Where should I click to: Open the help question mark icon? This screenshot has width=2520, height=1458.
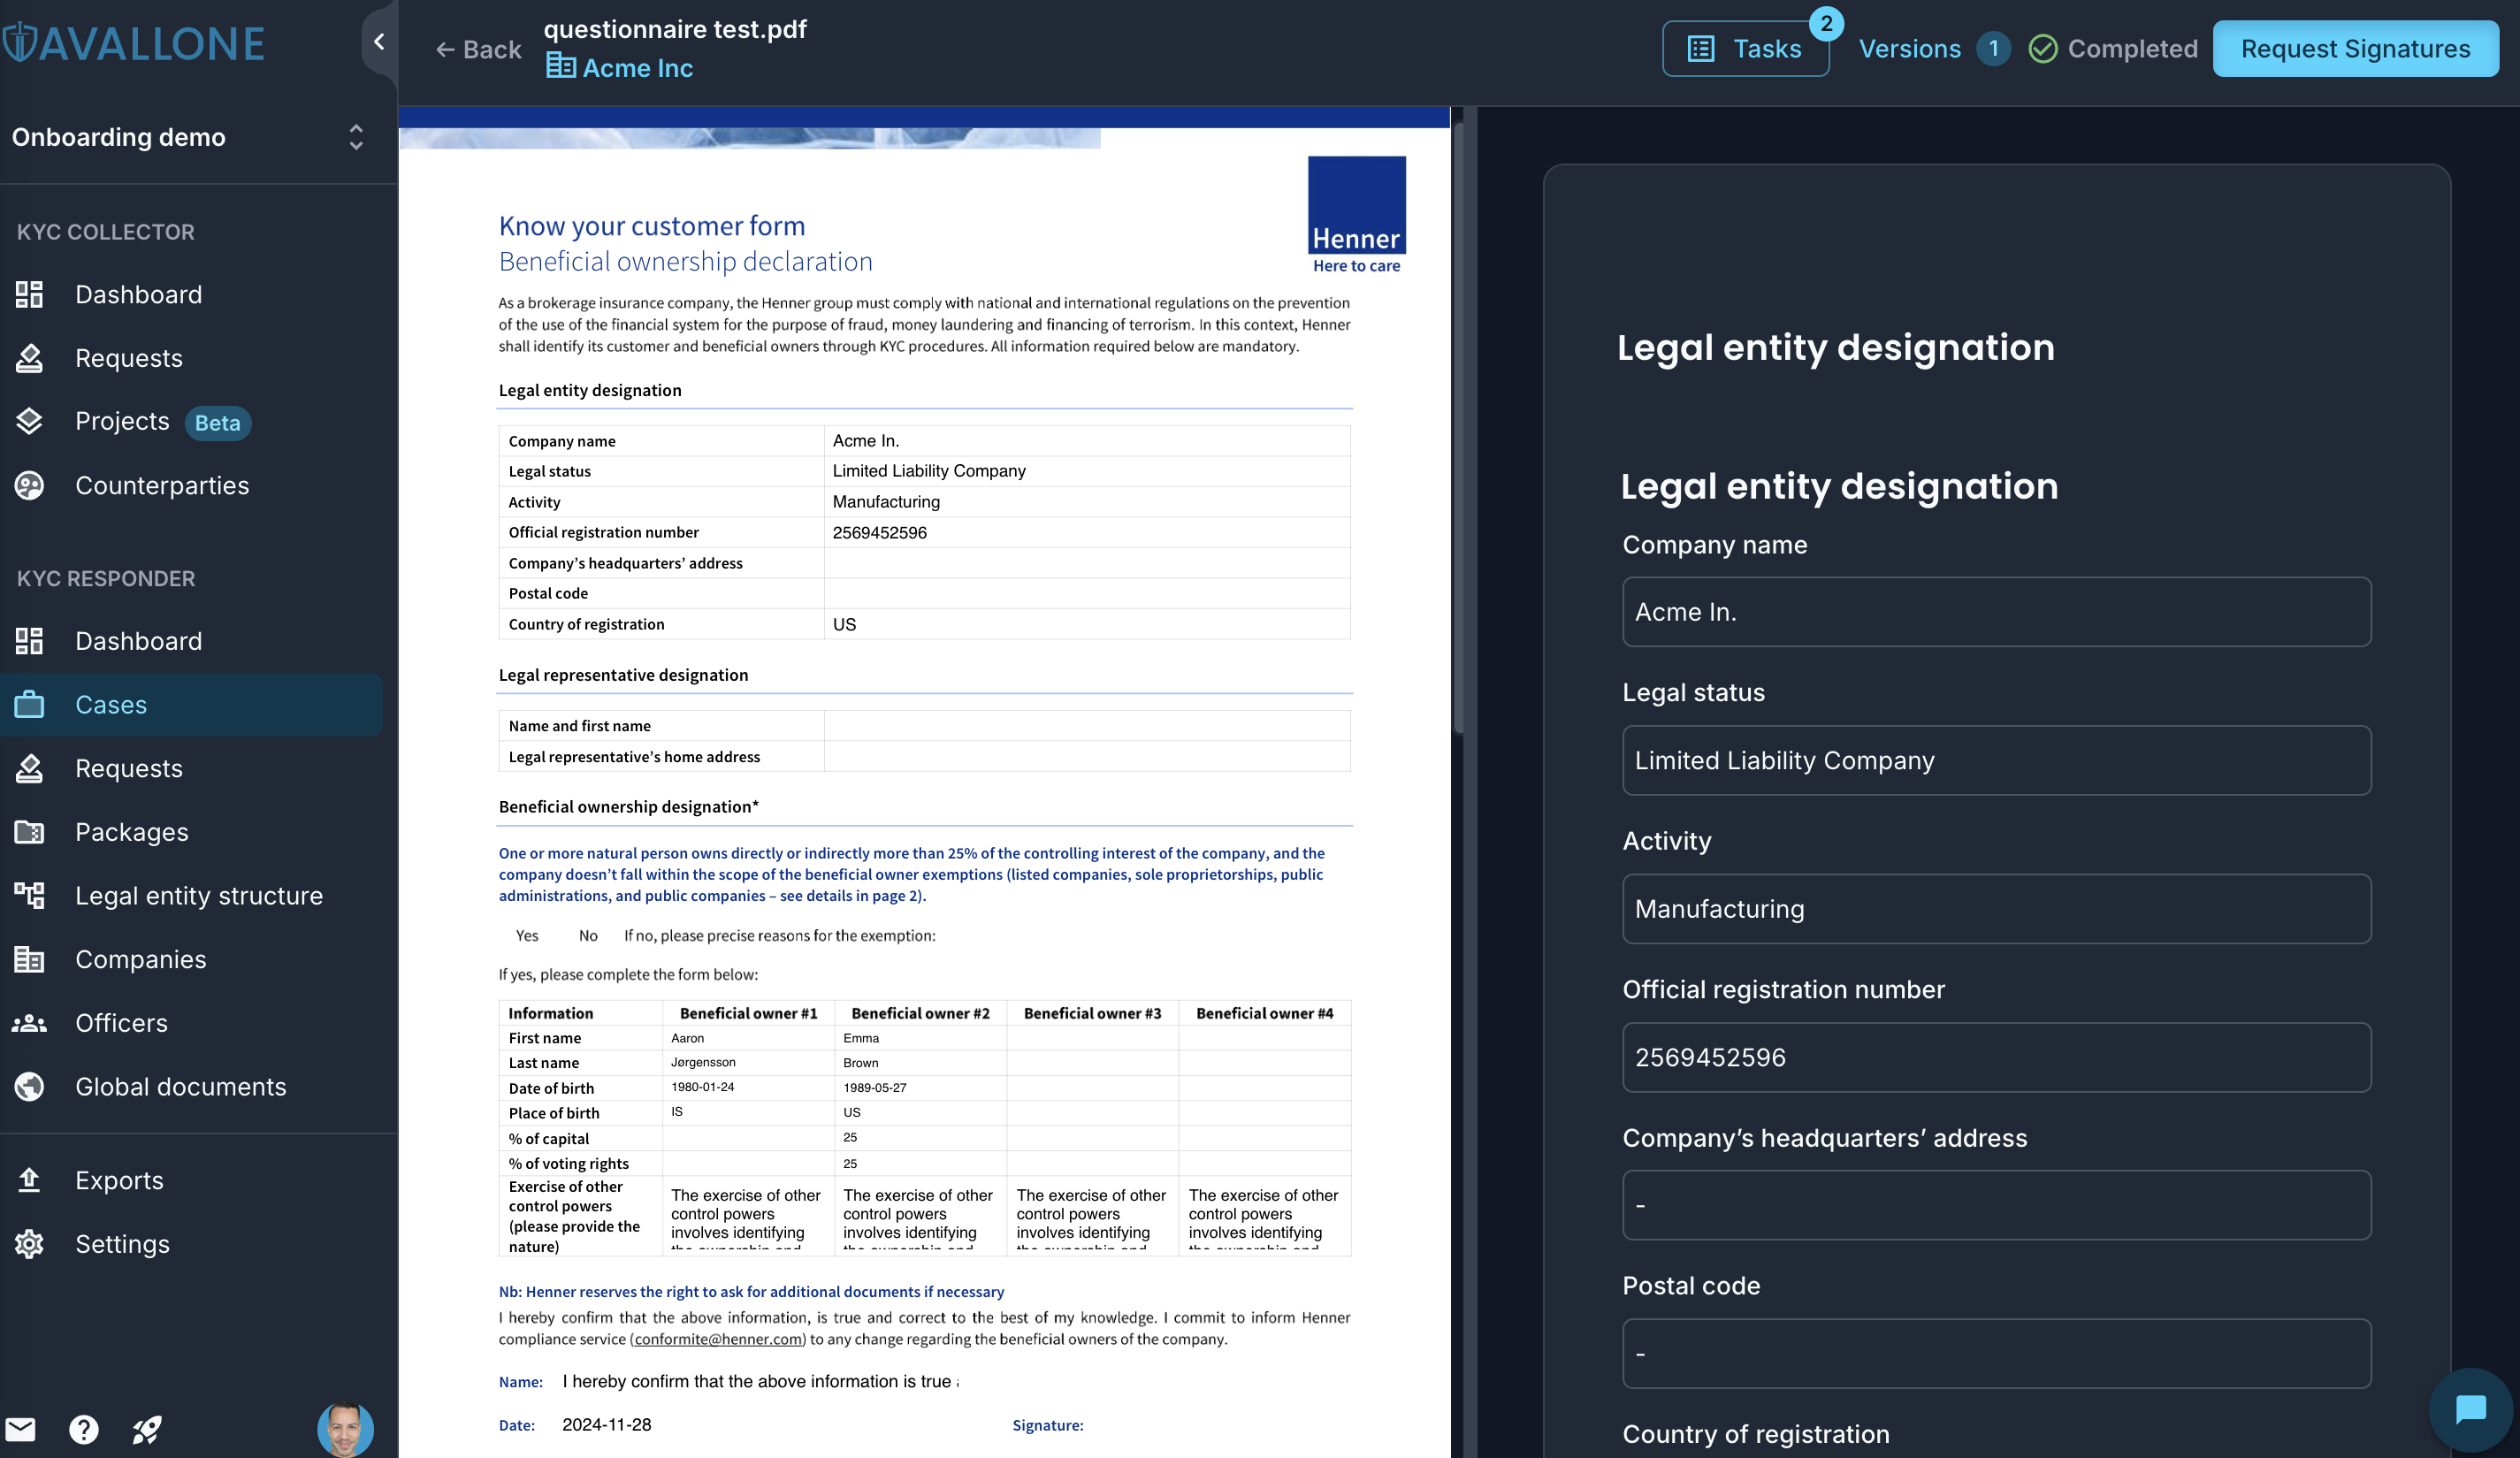click(x=84, y=1429)
